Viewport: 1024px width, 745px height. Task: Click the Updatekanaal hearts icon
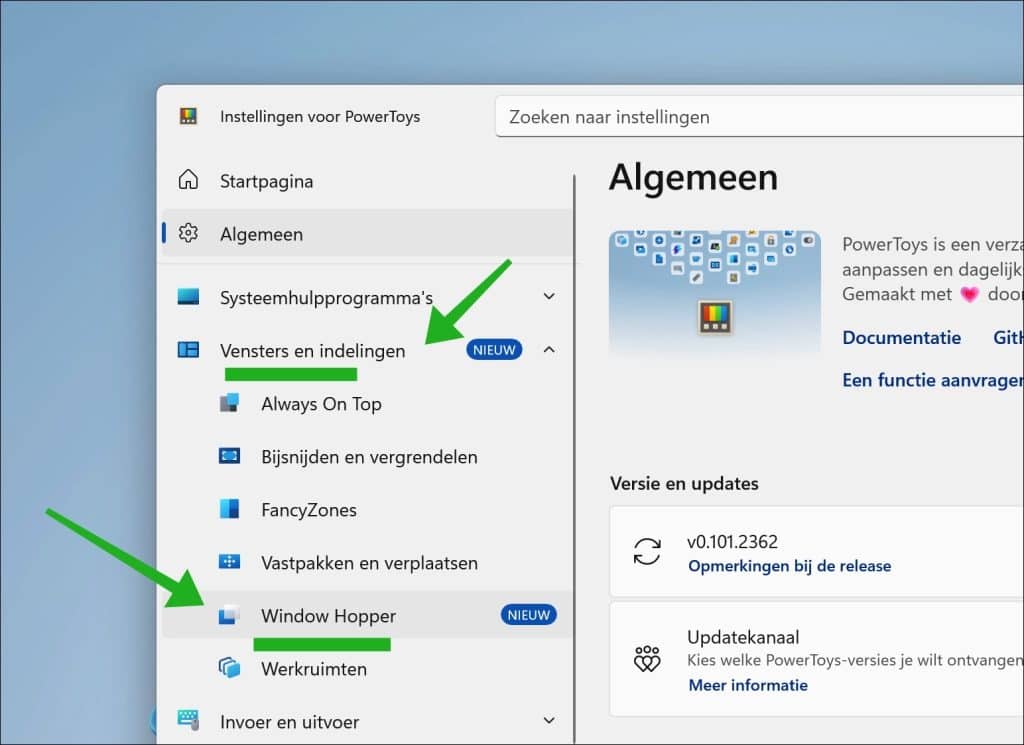pos(647,659)
